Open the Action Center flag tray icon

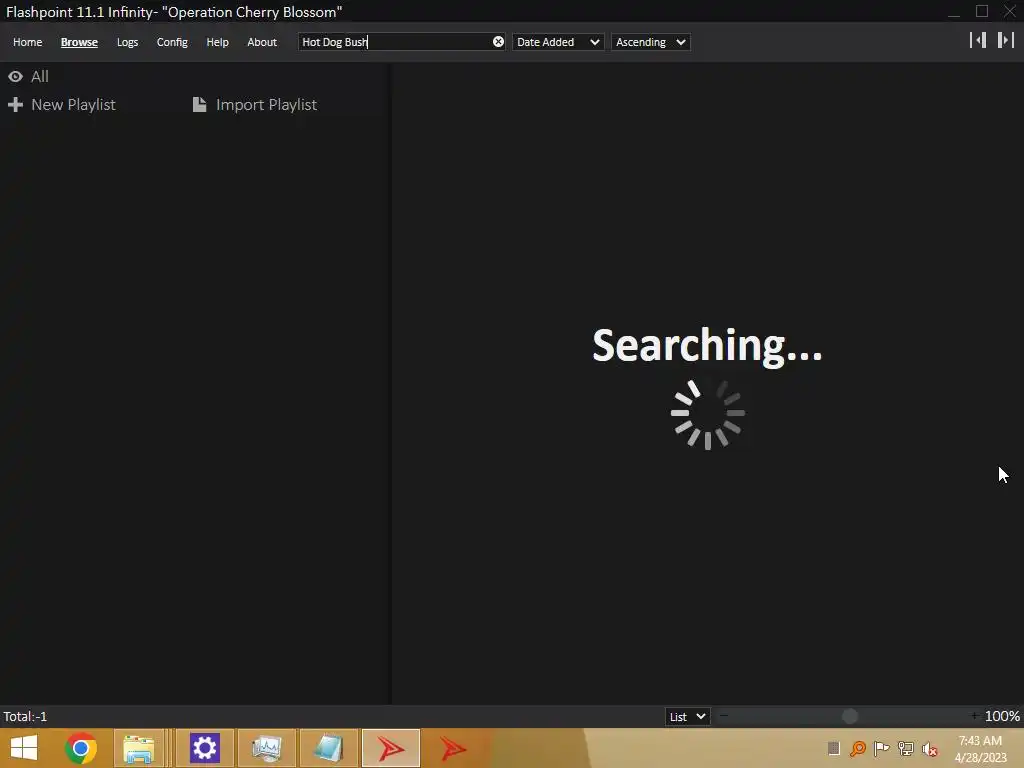point(881,748)
